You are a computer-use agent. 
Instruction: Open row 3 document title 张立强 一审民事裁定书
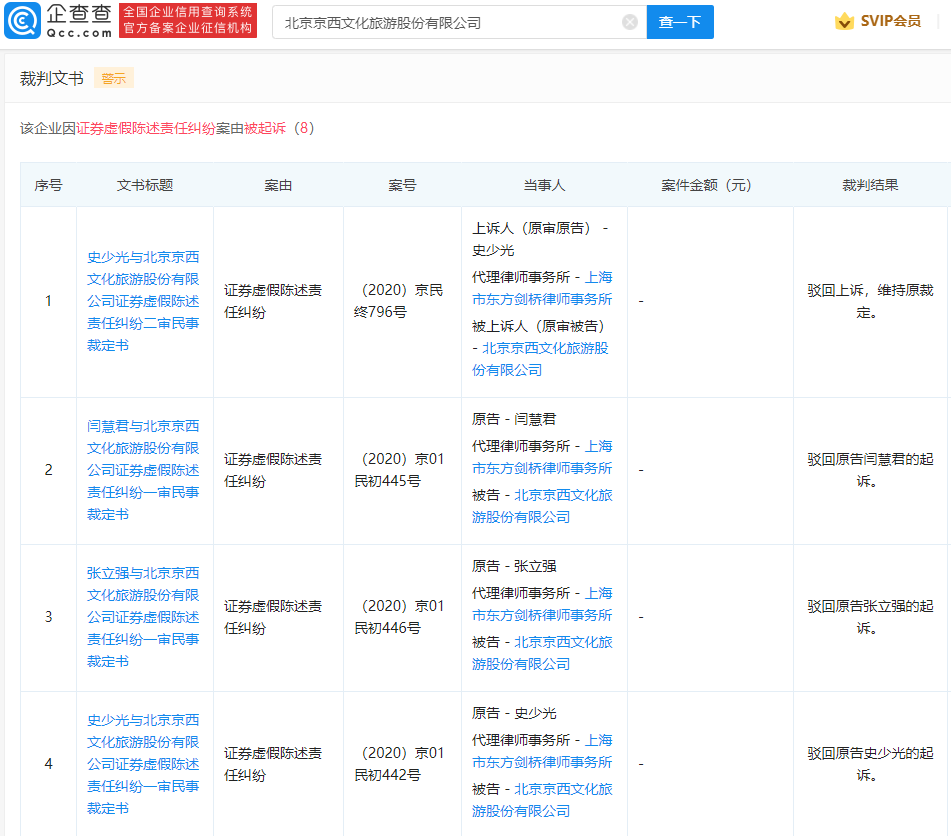(x=143, y=617)
